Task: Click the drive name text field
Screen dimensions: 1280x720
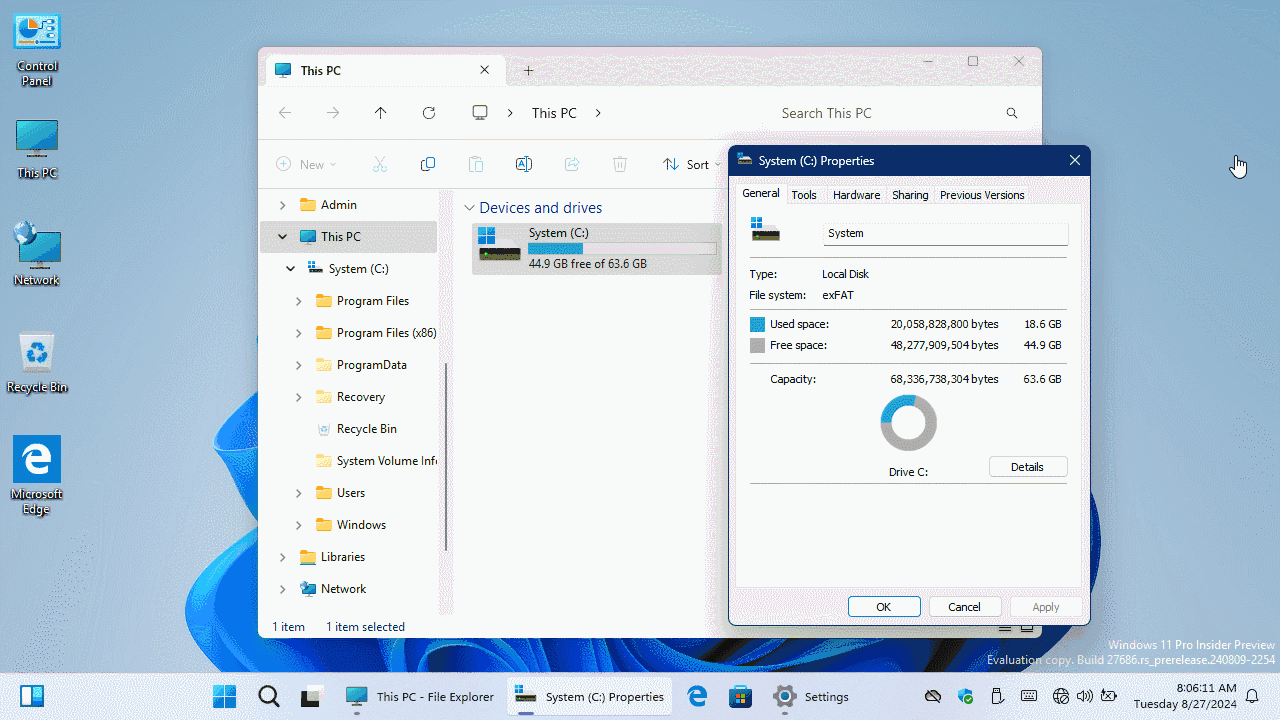Action: coord(945,233)
